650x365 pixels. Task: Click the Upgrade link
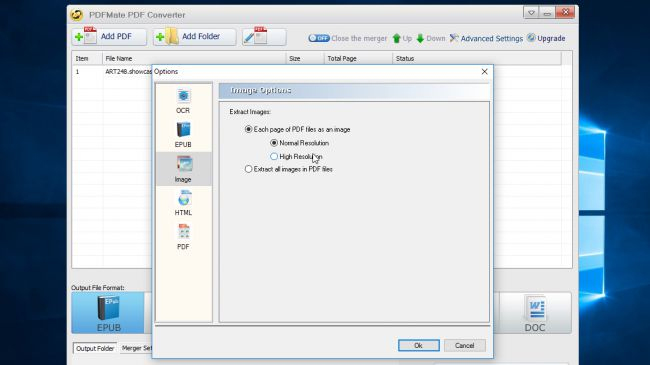click(x=546, y=38)
